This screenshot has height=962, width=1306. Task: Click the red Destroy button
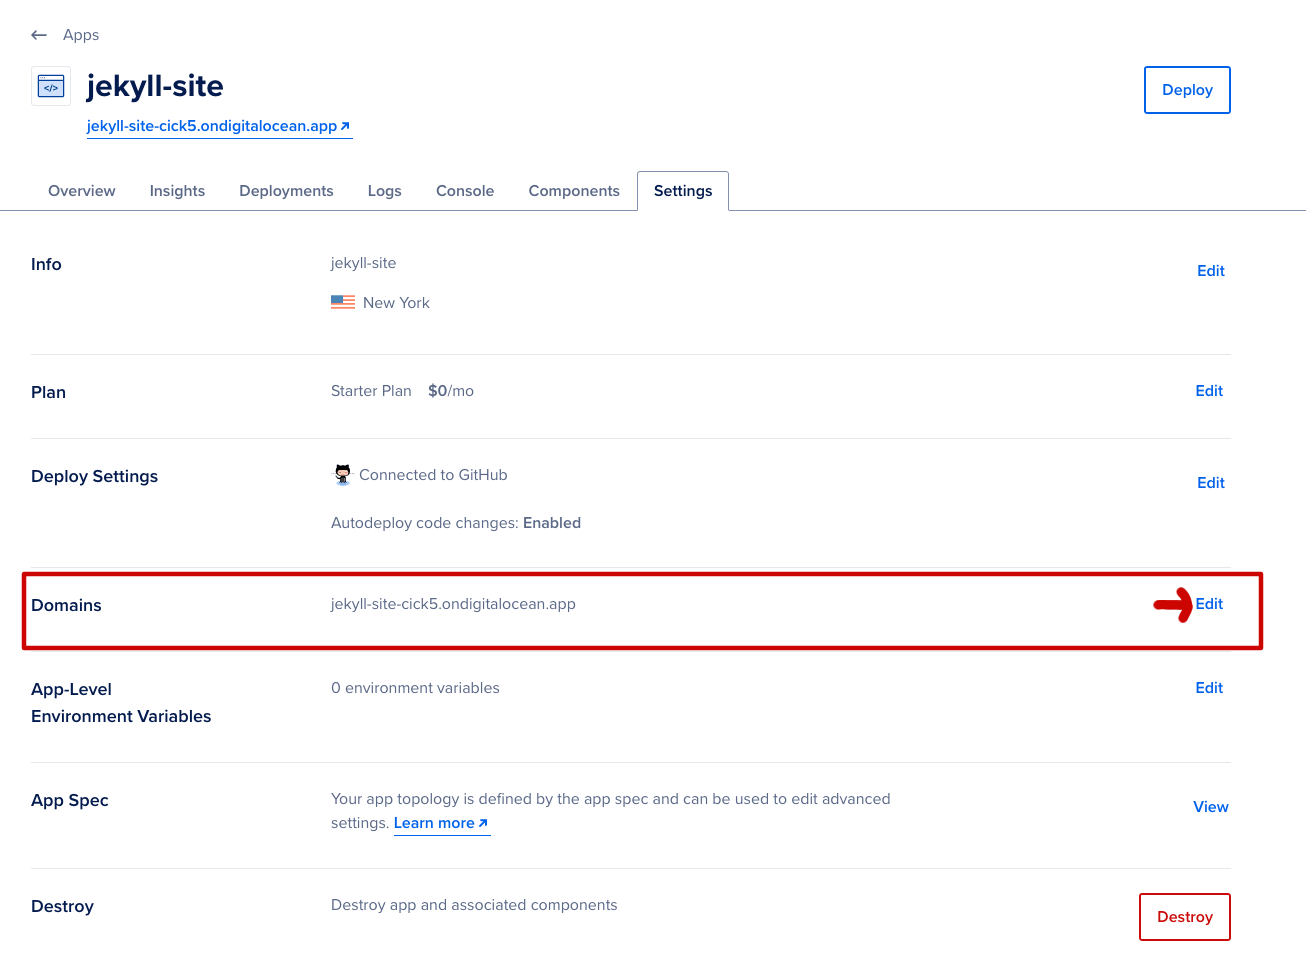tap(1185, 917)
